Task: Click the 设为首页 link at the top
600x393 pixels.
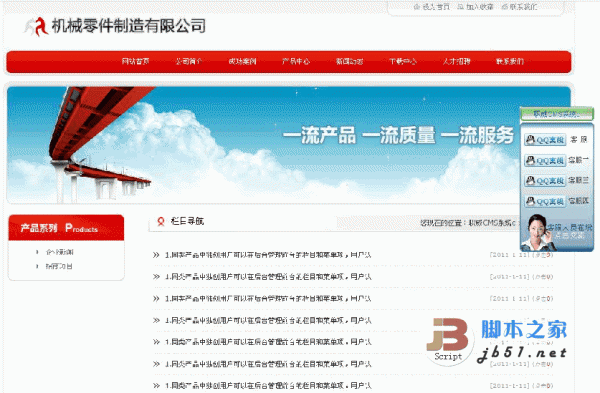Action: (x=436, y=7)
